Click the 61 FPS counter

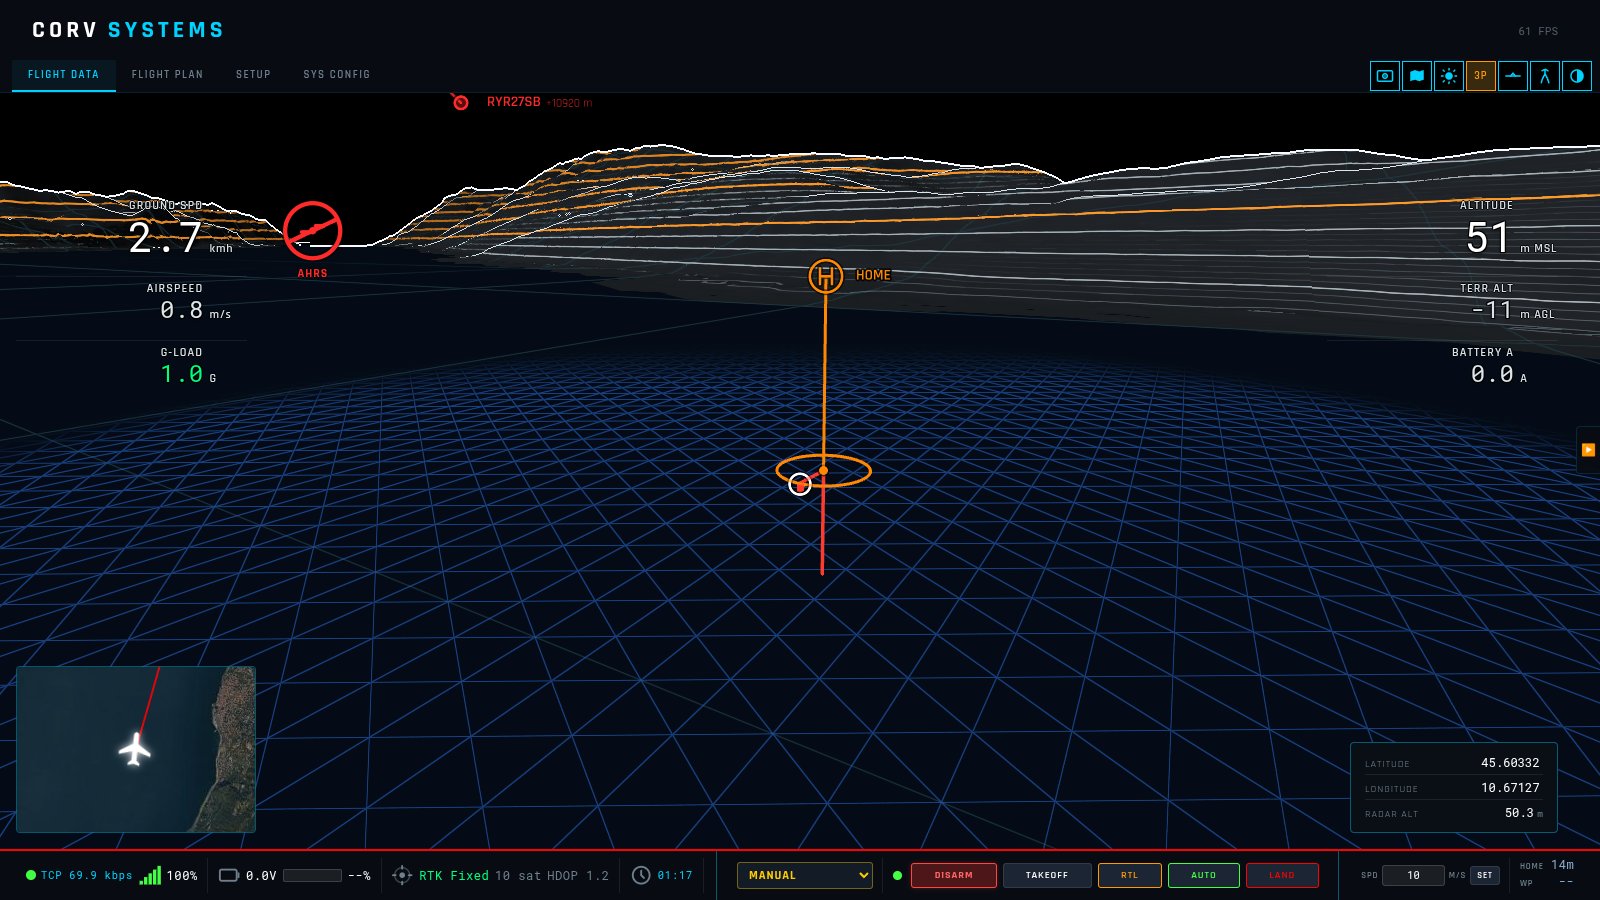pos(1538,31)
